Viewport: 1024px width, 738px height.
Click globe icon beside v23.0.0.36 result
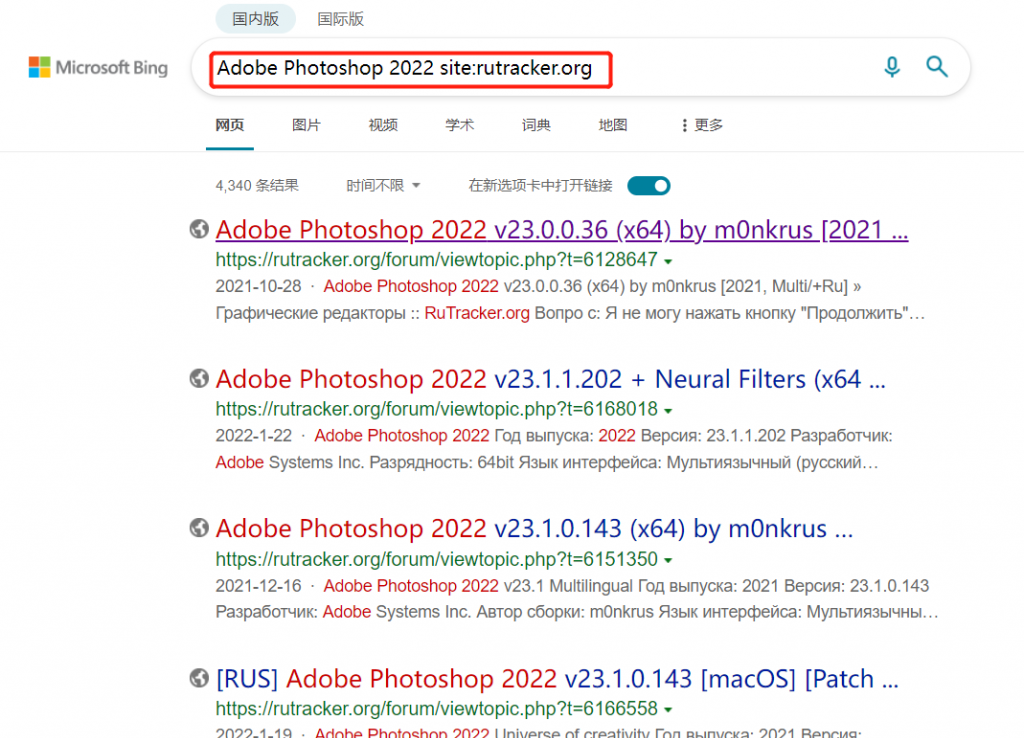(x=199, y=229)
